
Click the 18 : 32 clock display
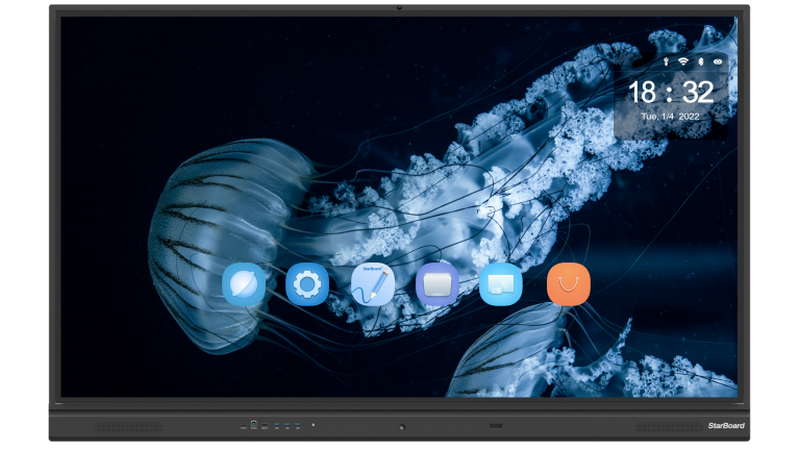[670, 92]
